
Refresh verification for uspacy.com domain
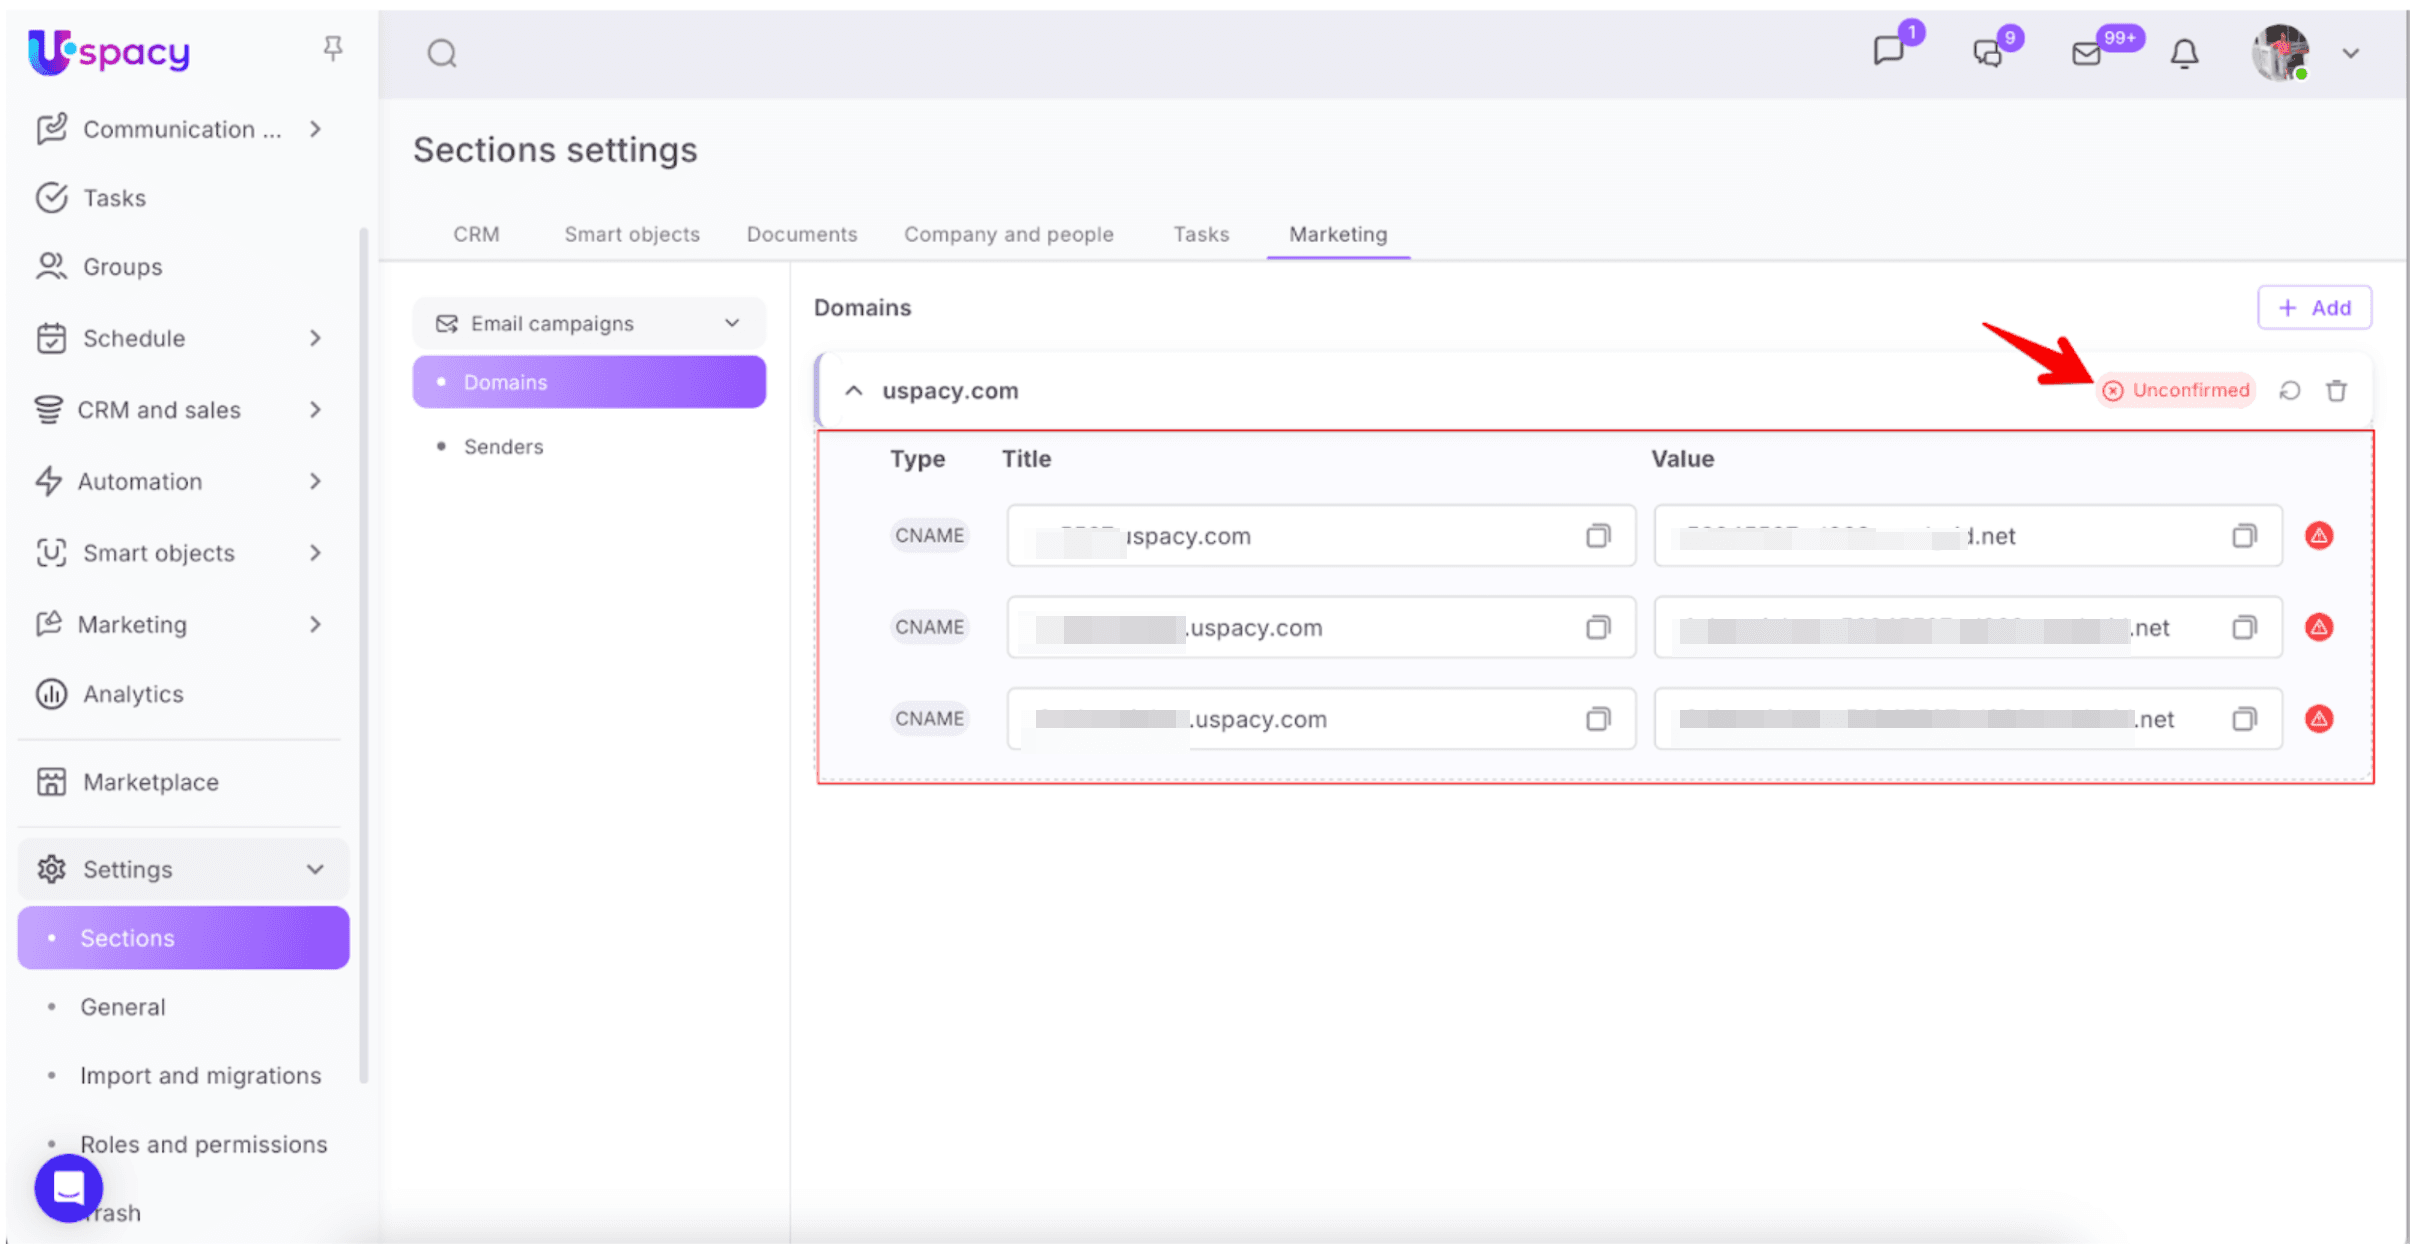point(2290,390)
